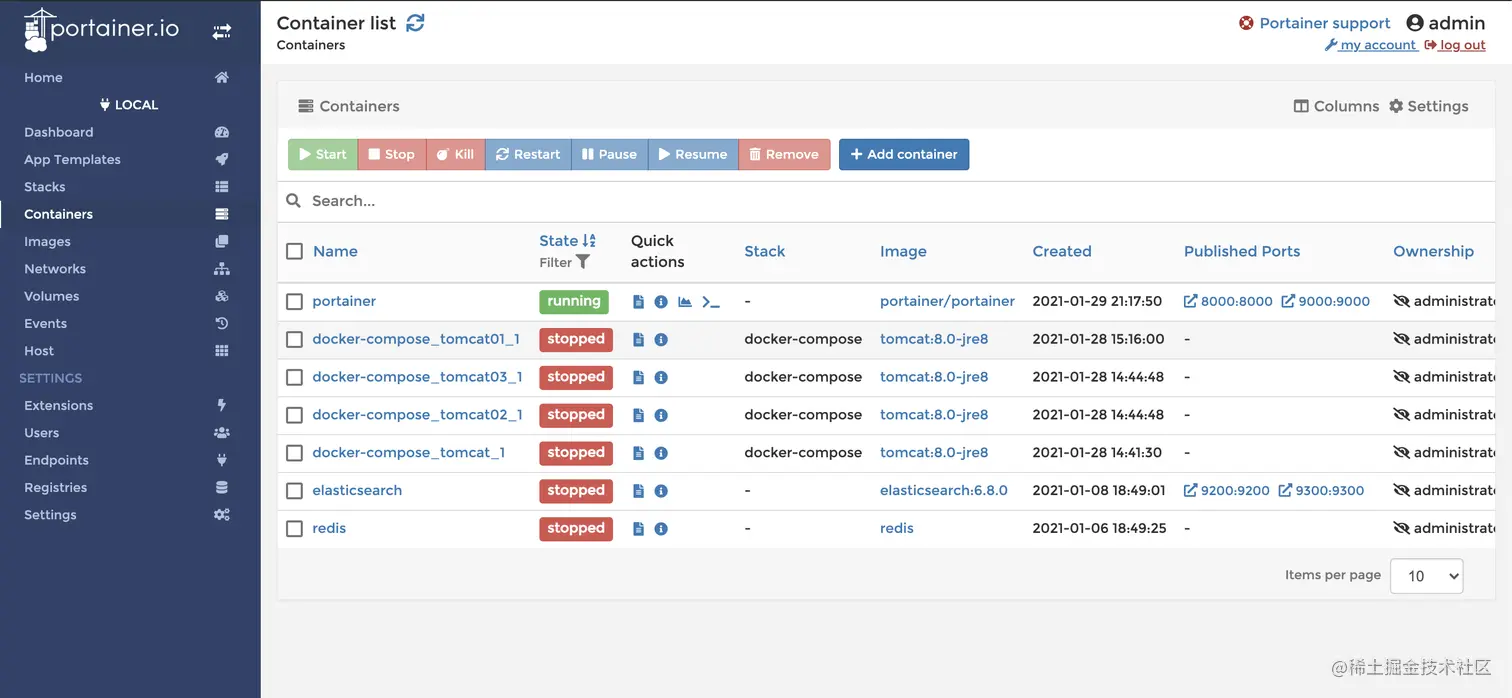1512x698 pixels.
Task: Open the Columns chooser
Action: click(x=1336, y=106)
